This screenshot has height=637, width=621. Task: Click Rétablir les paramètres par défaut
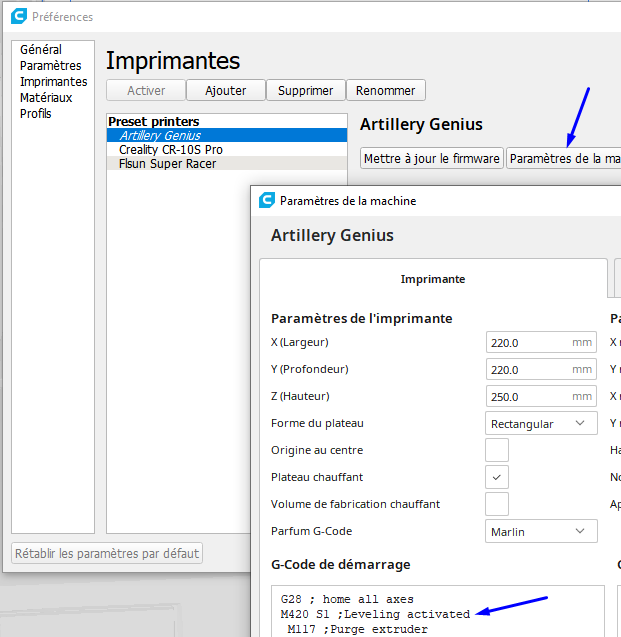[107, 553]
